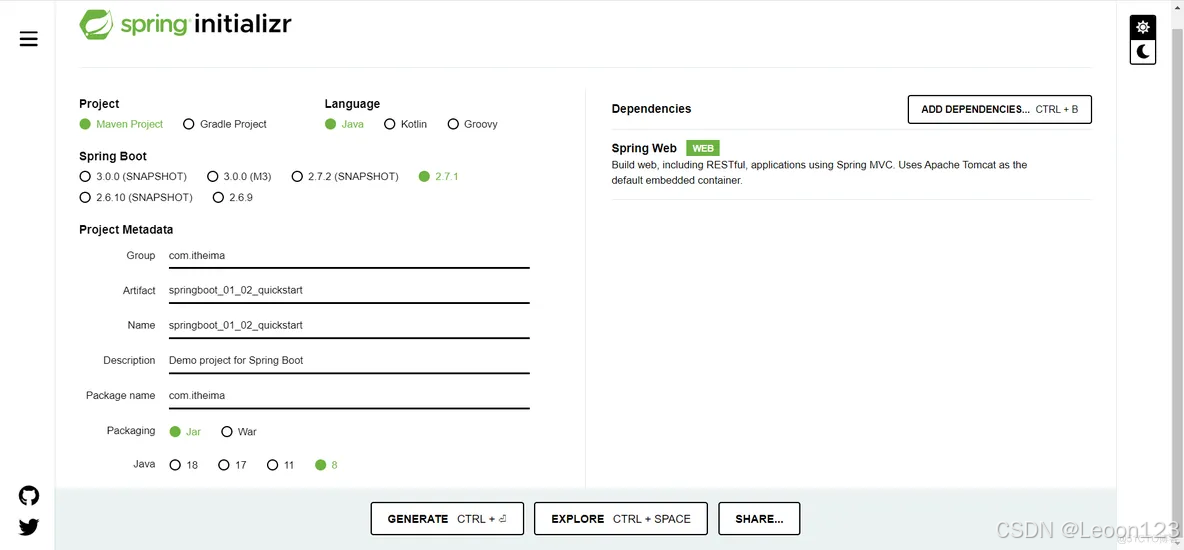Pick Java version 17
The height and width of the screenshot is (550, 1184).
pos(233,465)
